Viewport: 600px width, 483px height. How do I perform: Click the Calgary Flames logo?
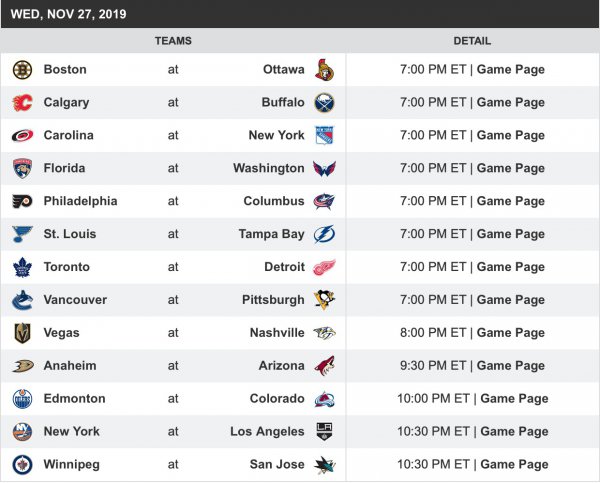[x=22, y=103]
